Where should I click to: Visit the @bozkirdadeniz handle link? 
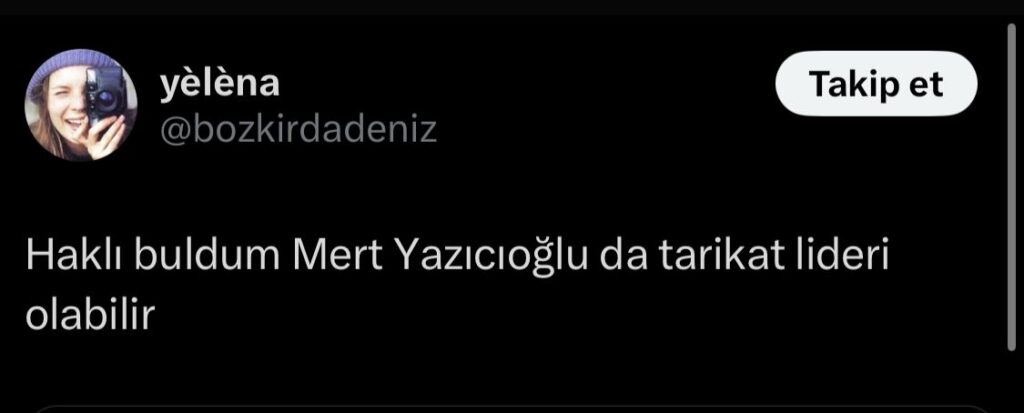(298, 129)
